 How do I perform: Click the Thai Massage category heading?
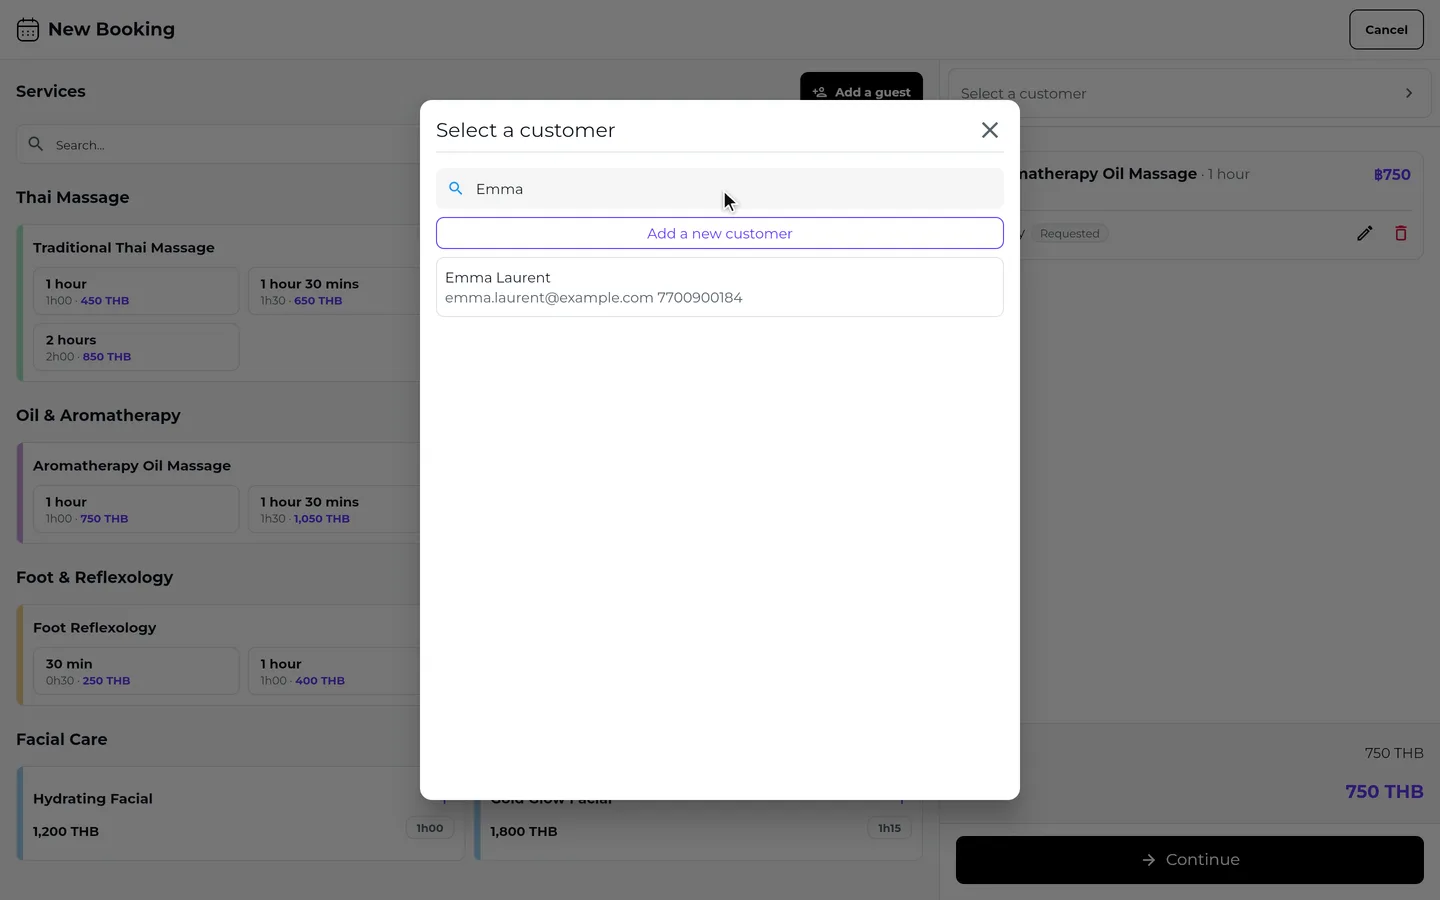(x=73, y=197)
